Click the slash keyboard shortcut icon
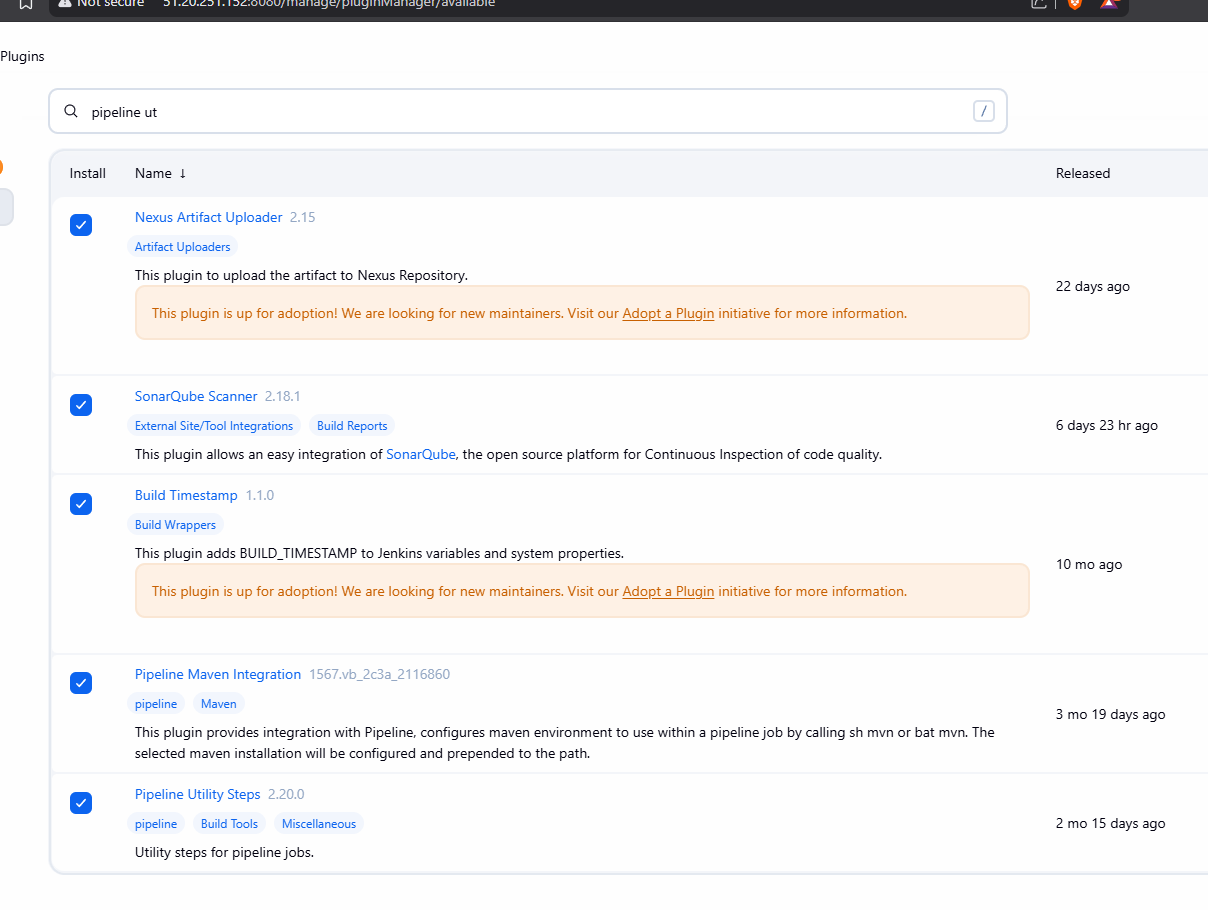Screen dimensions: 1208x910 984,111
